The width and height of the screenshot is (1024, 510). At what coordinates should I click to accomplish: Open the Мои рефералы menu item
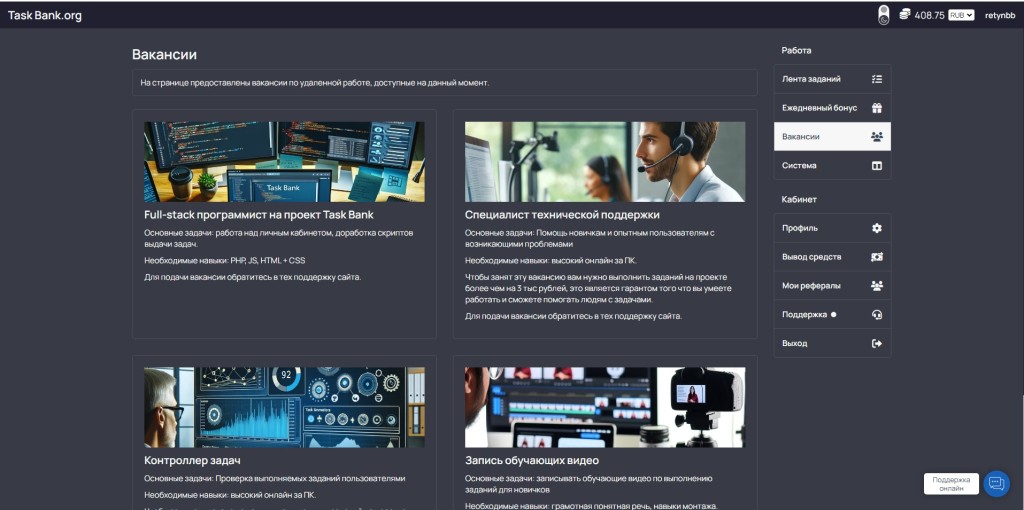click(832, 285)
